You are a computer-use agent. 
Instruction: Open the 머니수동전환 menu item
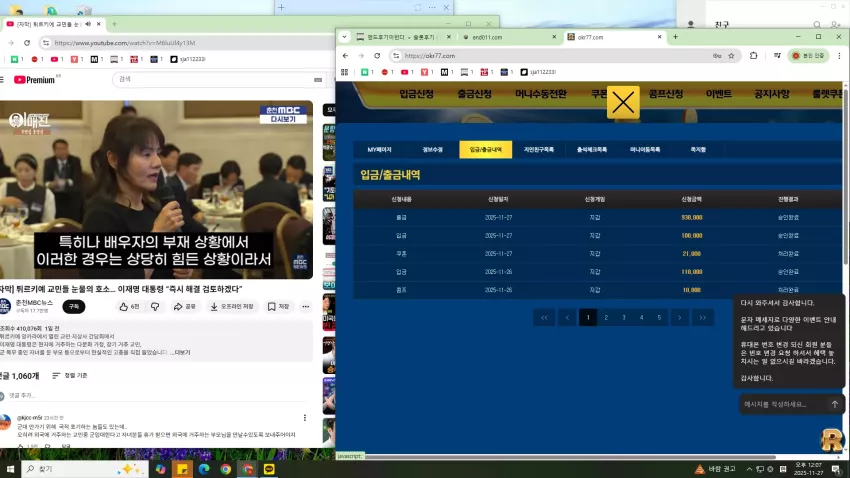[x=540, y=94]
